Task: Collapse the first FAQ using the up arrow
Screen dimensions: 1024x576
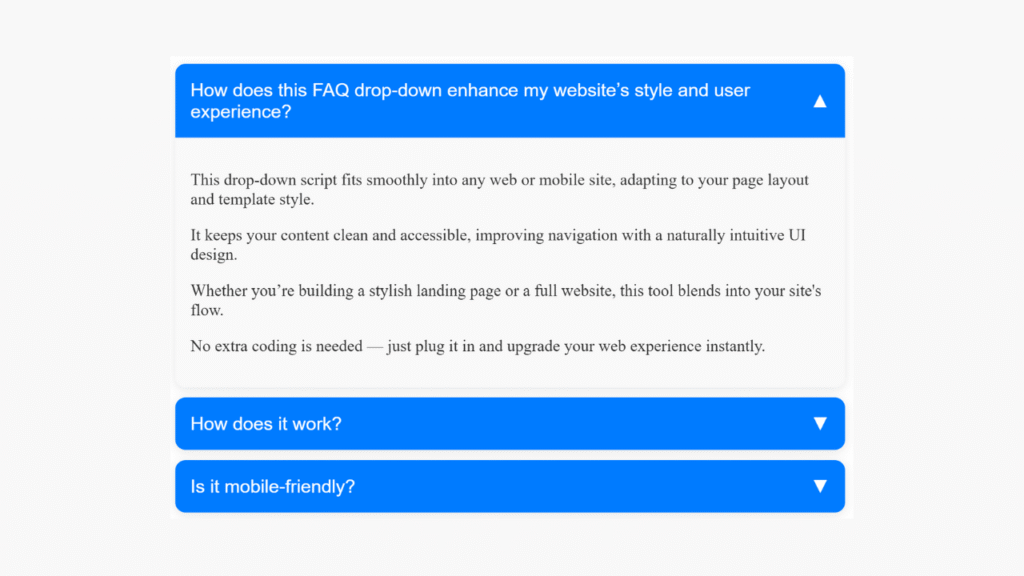Action: point(820,101)
